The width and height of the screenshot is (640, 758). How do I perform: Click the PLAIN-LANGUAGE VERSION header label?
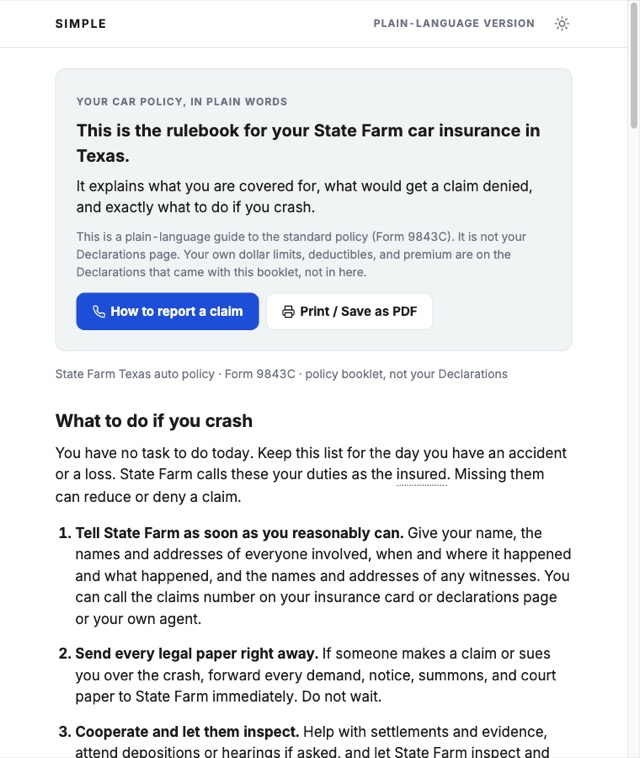[x=454, y=24]
